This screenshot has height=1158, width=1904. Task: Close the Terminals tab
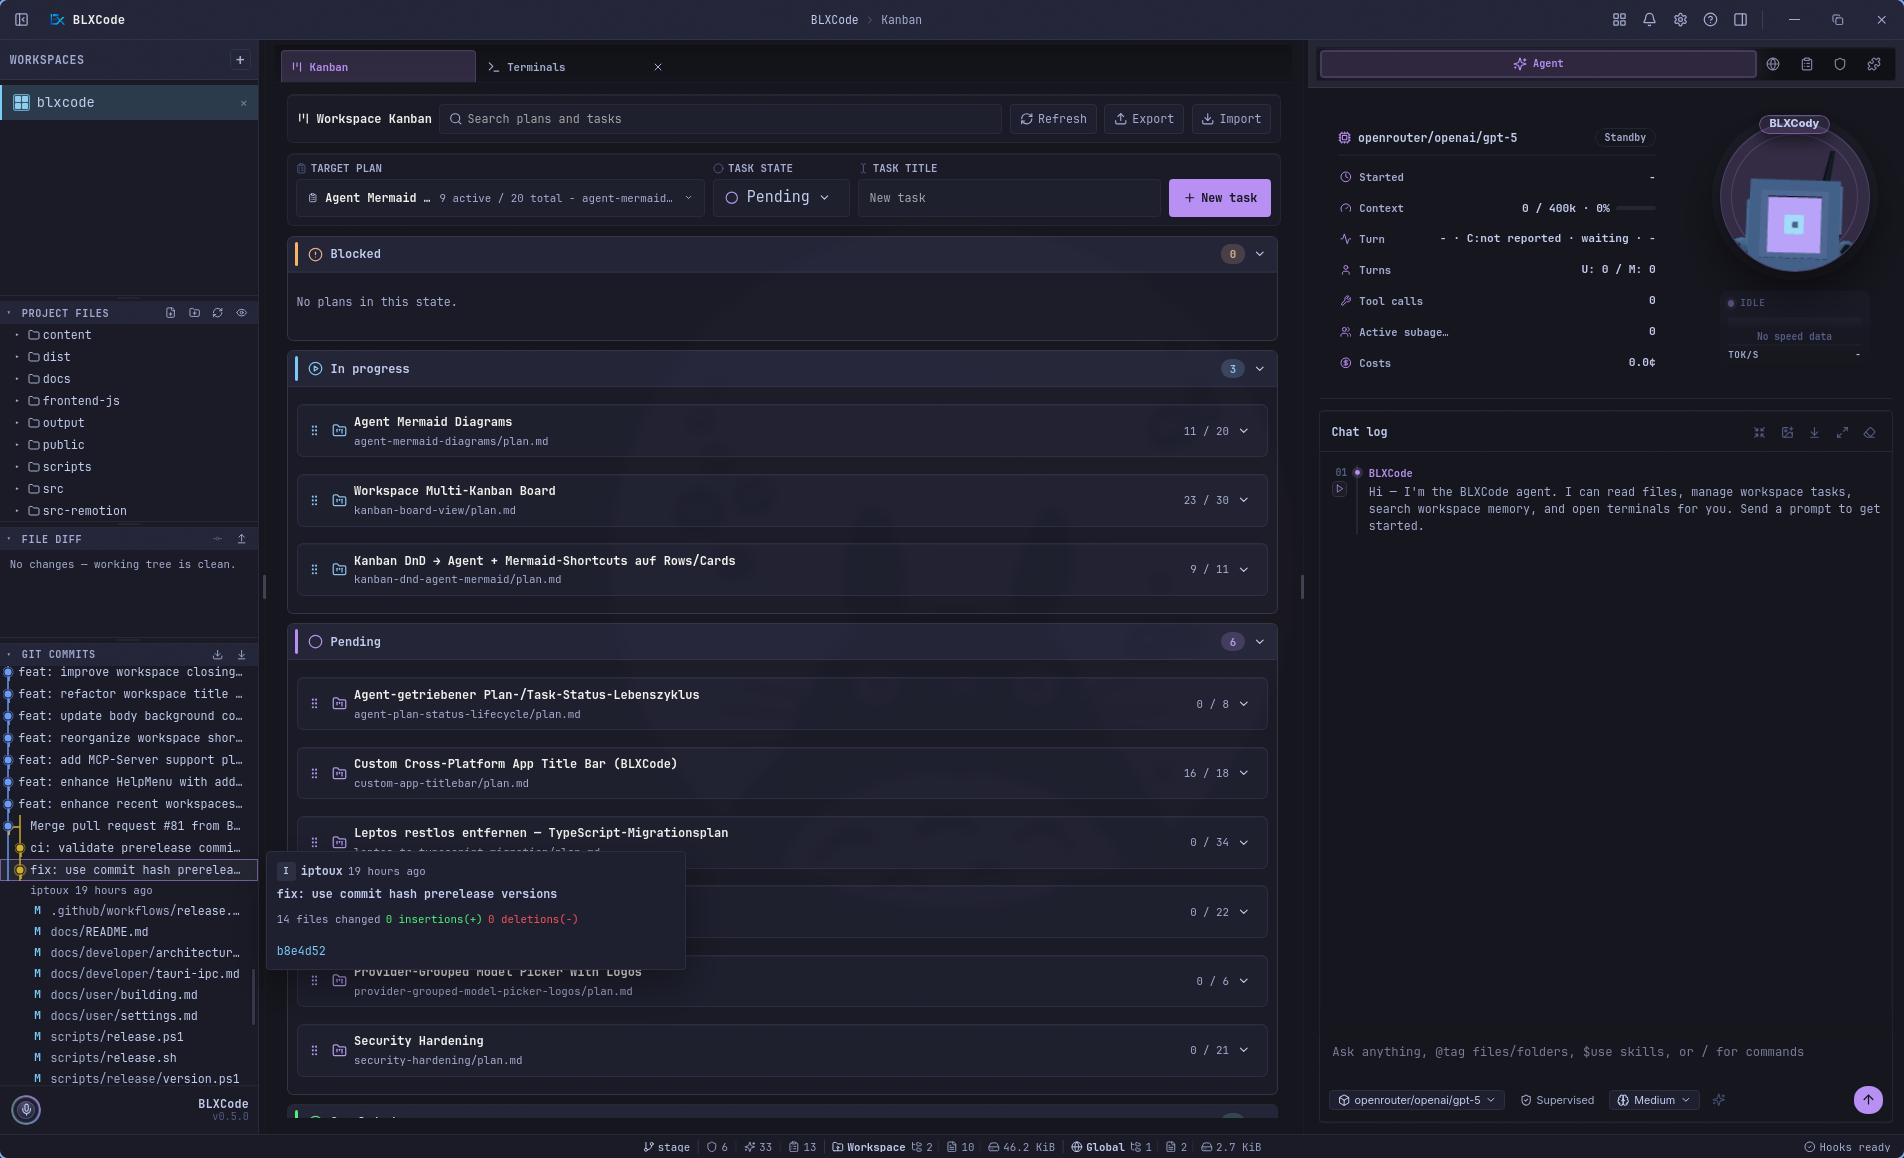(658, 67)
